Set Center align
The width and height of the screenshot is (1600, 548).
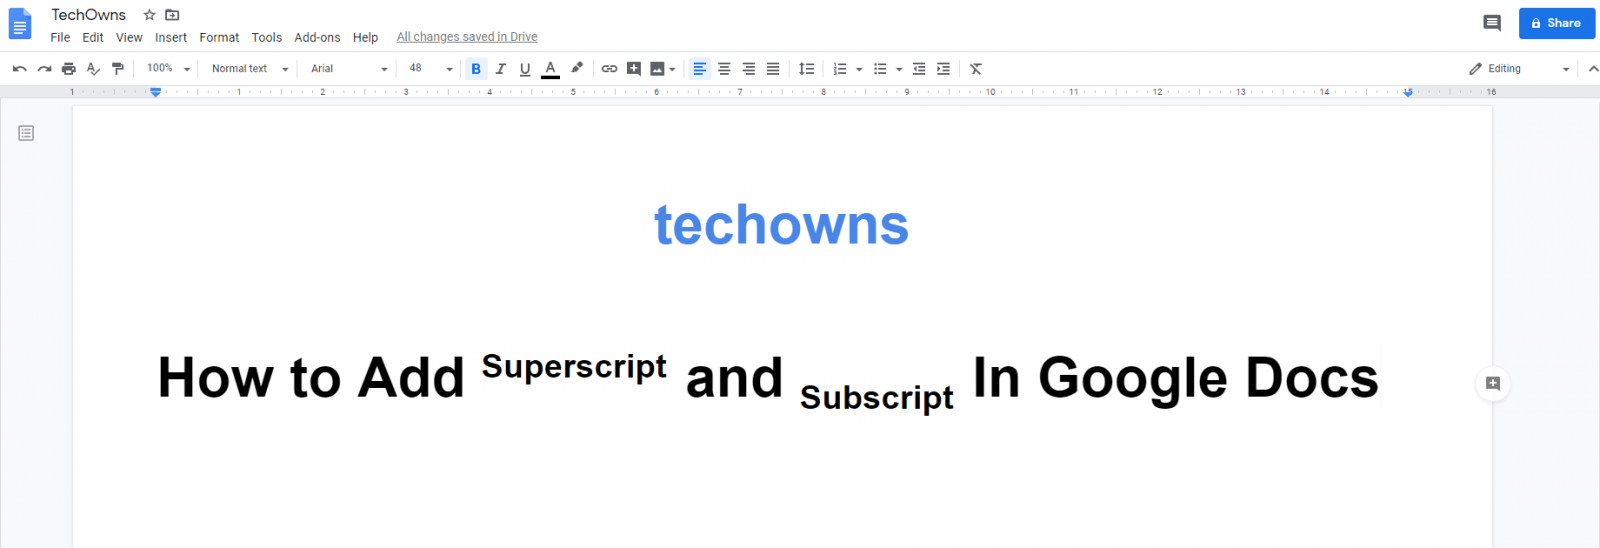(724, 69)
